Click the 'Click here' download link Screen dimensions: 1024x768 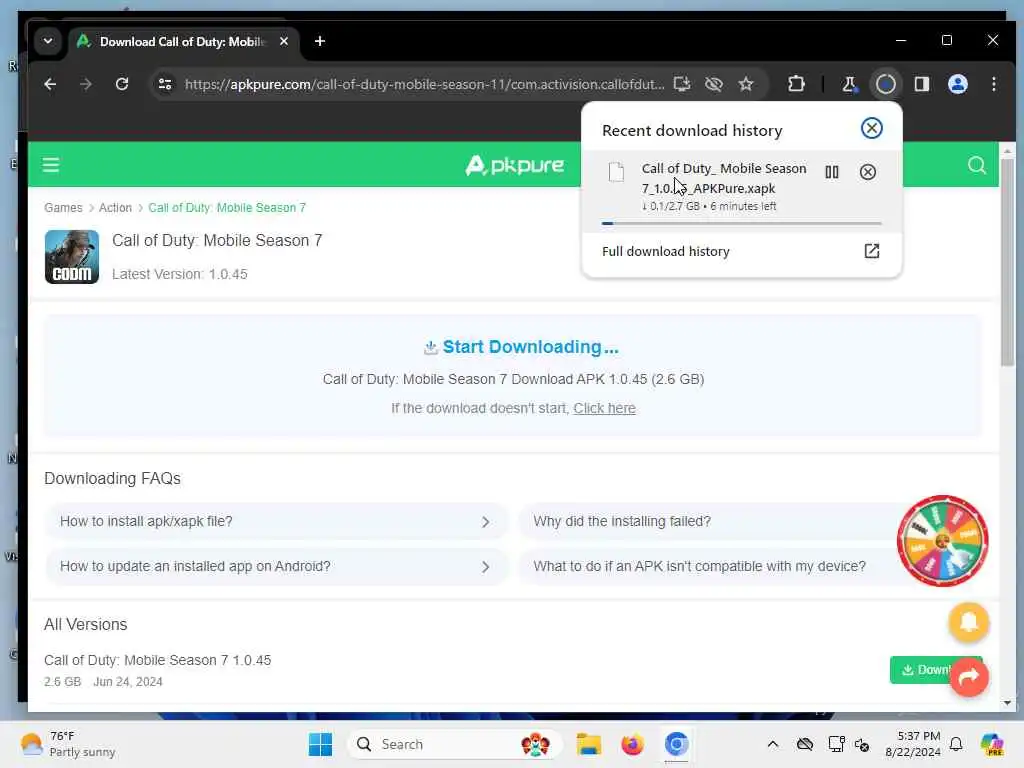tap(604, 408)
